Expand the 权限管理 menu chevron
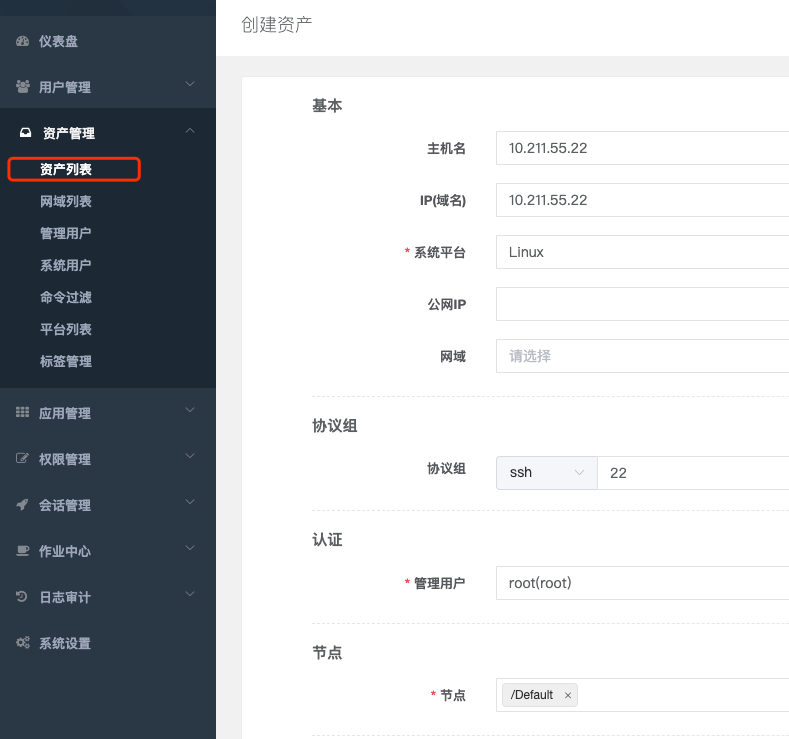Screen dimensions: 789x739 (190, 456)
